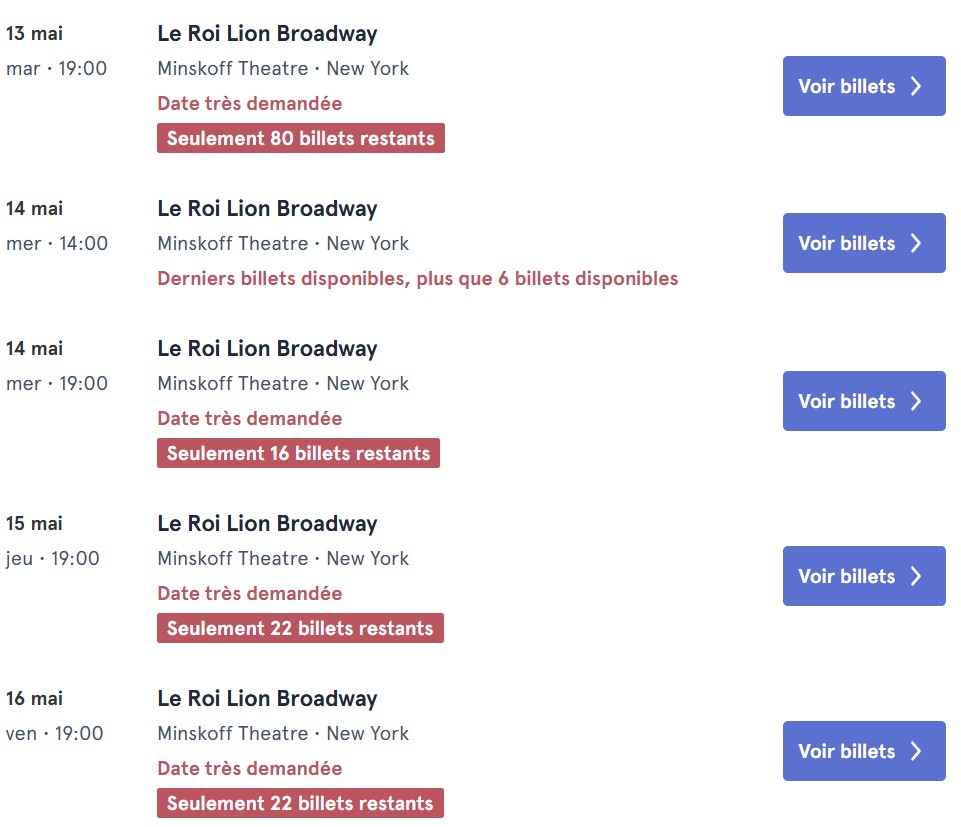
Task: Click the 'Seulement 16 billets restants' badge
Action: pos(298,453)
